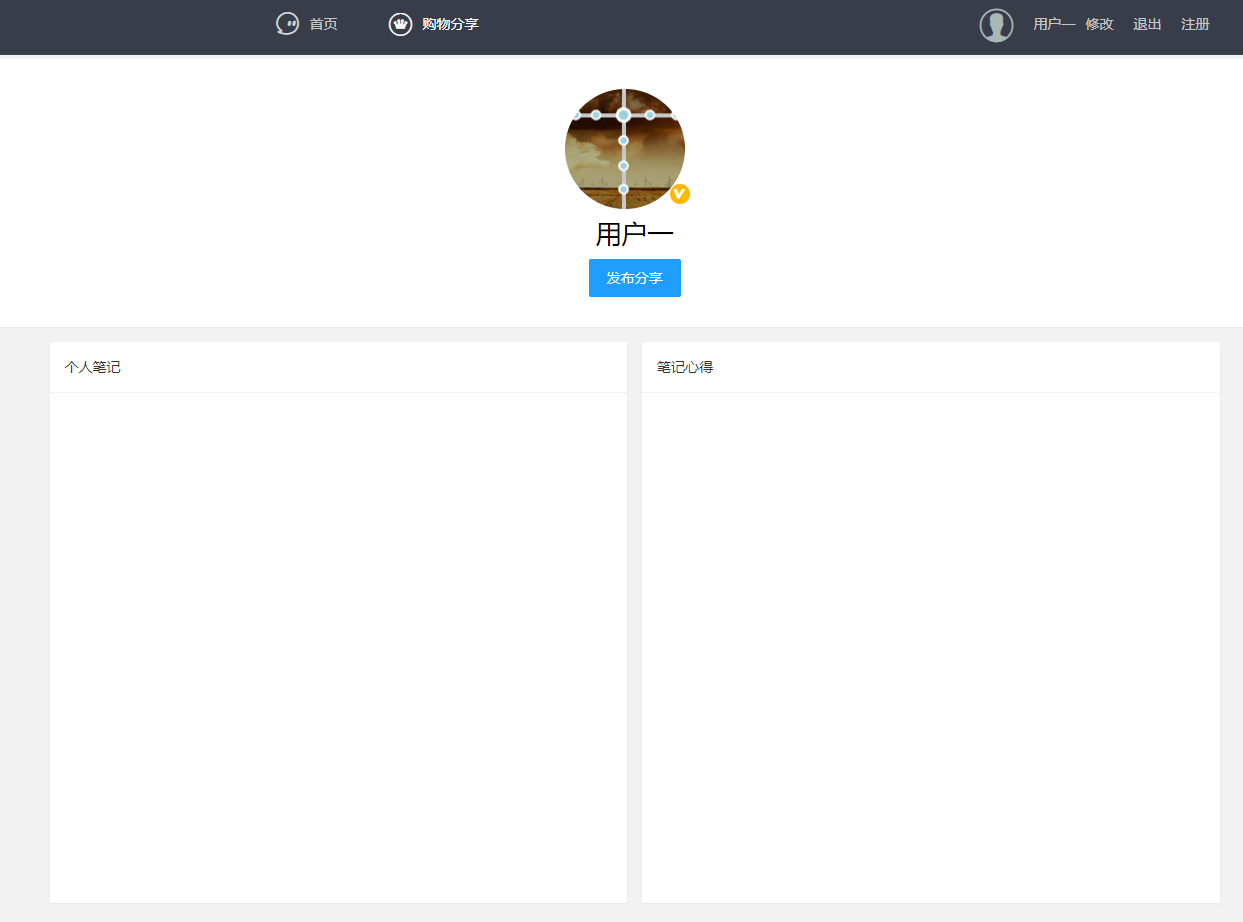Click inside the empty 个人笔记 panel body

338,640
